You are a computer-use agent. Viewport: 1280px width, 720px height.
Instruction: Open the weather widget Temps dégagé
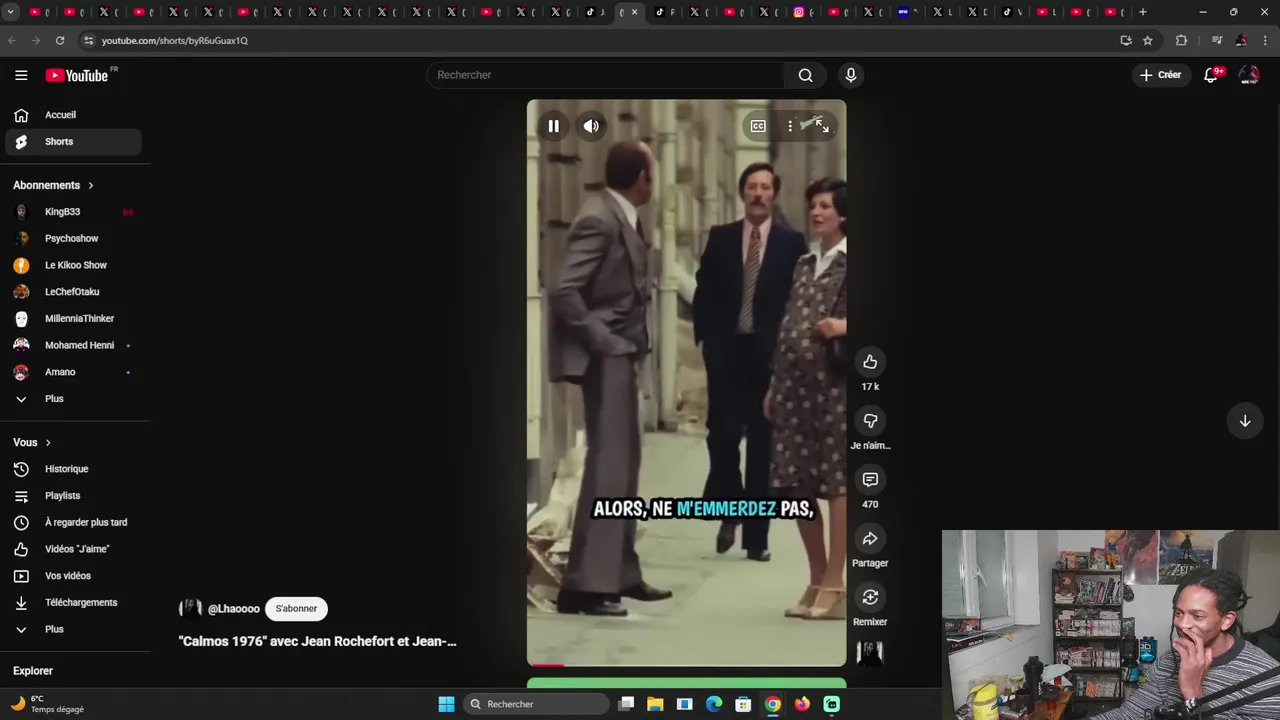[x=47, y=704]
